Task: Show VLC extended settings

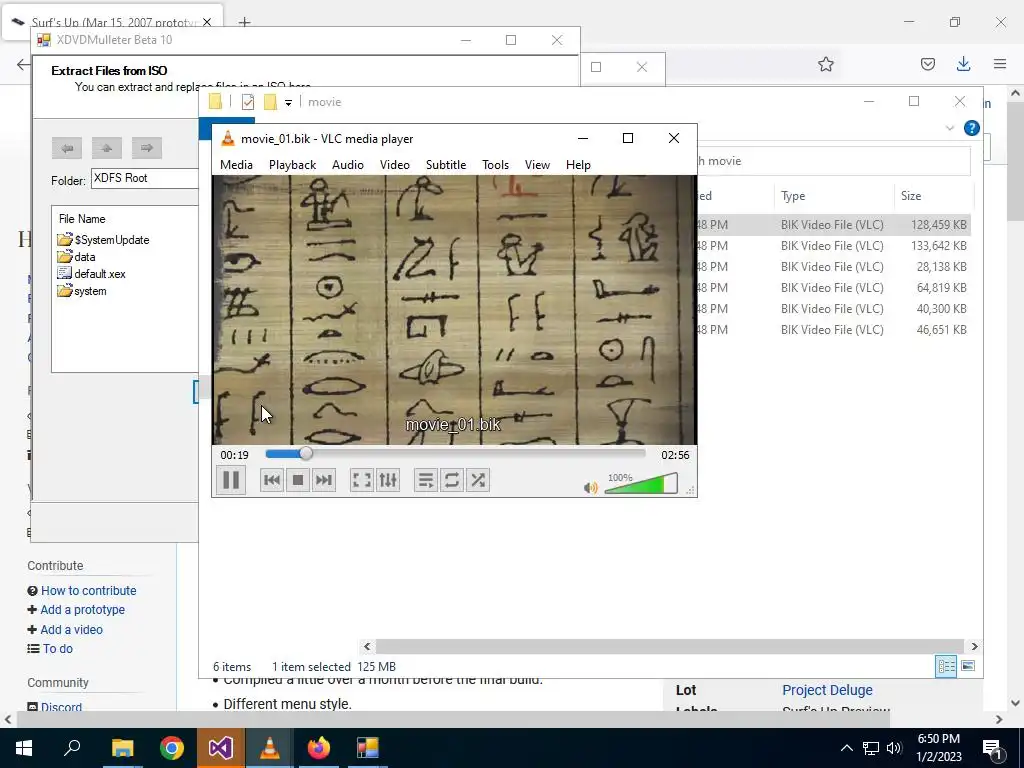Action: [388, 480]
